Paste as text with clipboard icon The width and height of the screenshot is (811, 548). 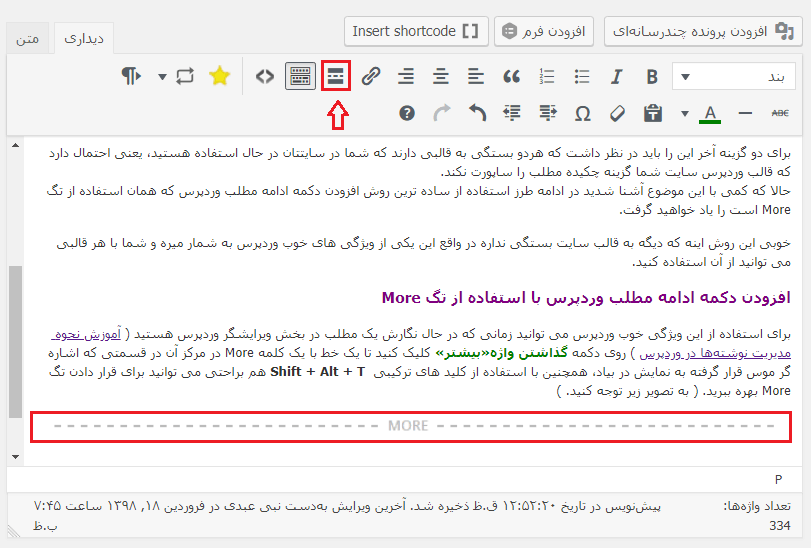coord(653,113)
